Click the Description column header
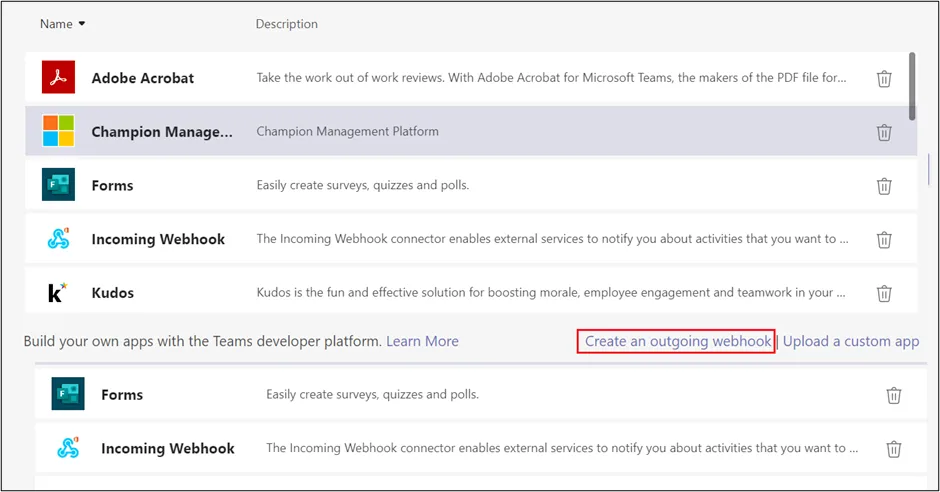Image resolution: width=940 pixels, height=492 pixels. [x=287, y=24]
